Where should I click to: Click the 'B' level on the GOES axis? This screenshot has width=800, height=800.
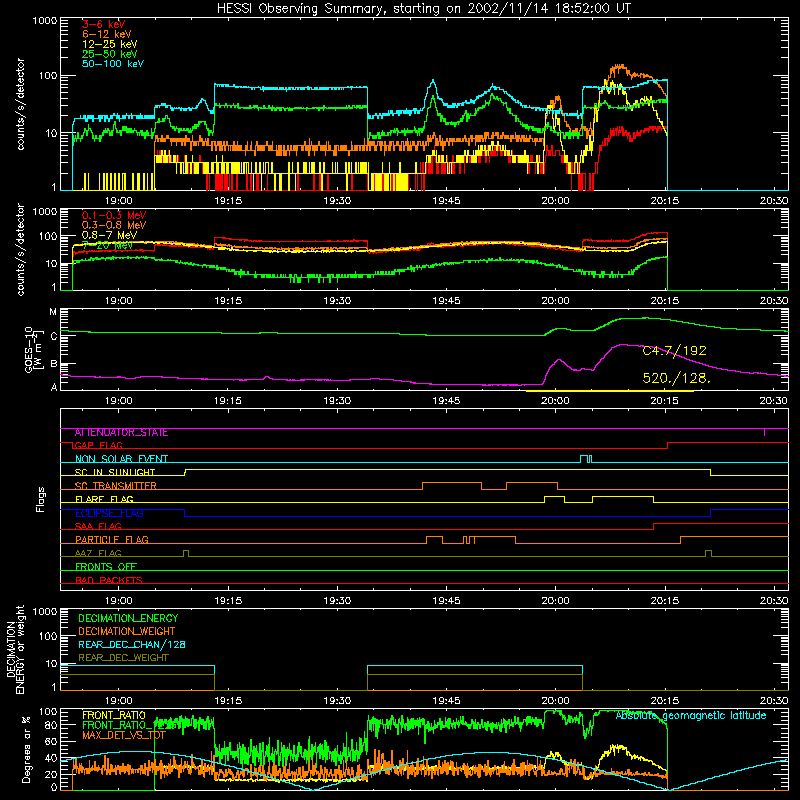54,364
